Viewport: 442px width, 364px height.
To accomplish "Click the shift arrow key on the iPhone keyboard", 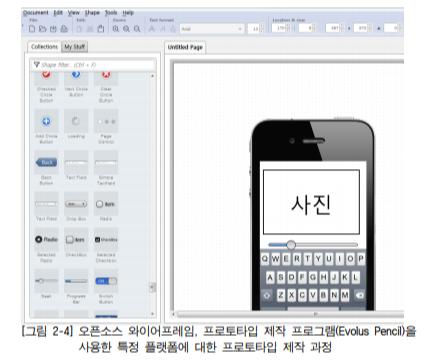I will [267, 295].
